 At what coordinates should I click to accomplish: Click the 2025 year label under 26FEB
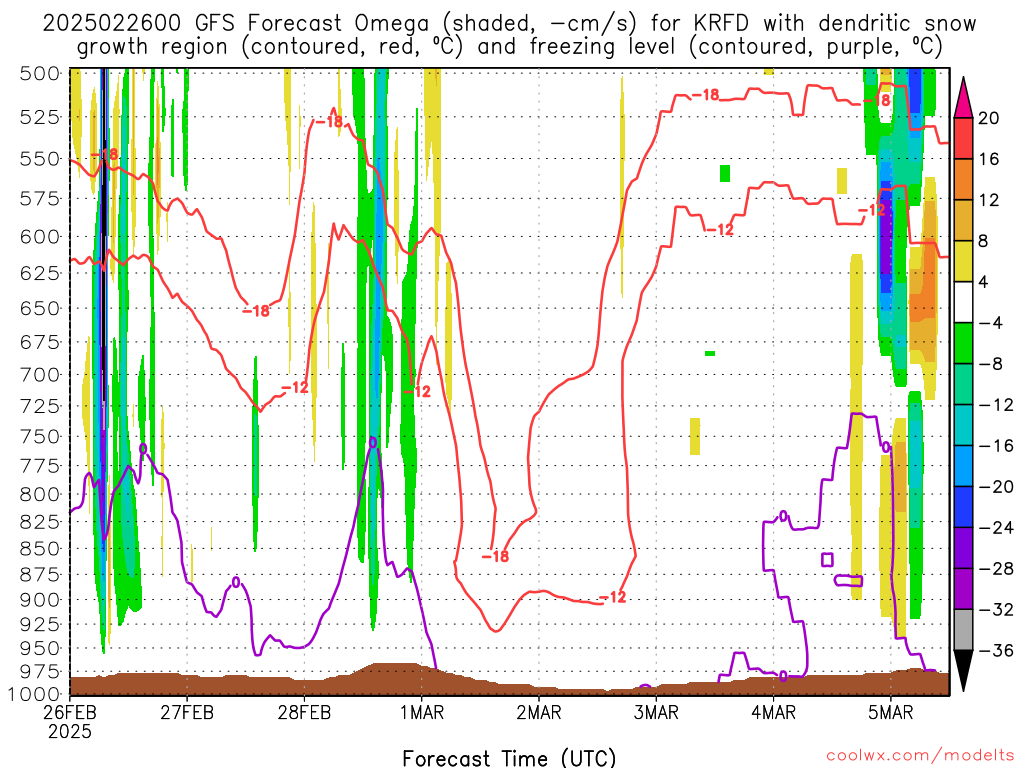pos(70,731)
